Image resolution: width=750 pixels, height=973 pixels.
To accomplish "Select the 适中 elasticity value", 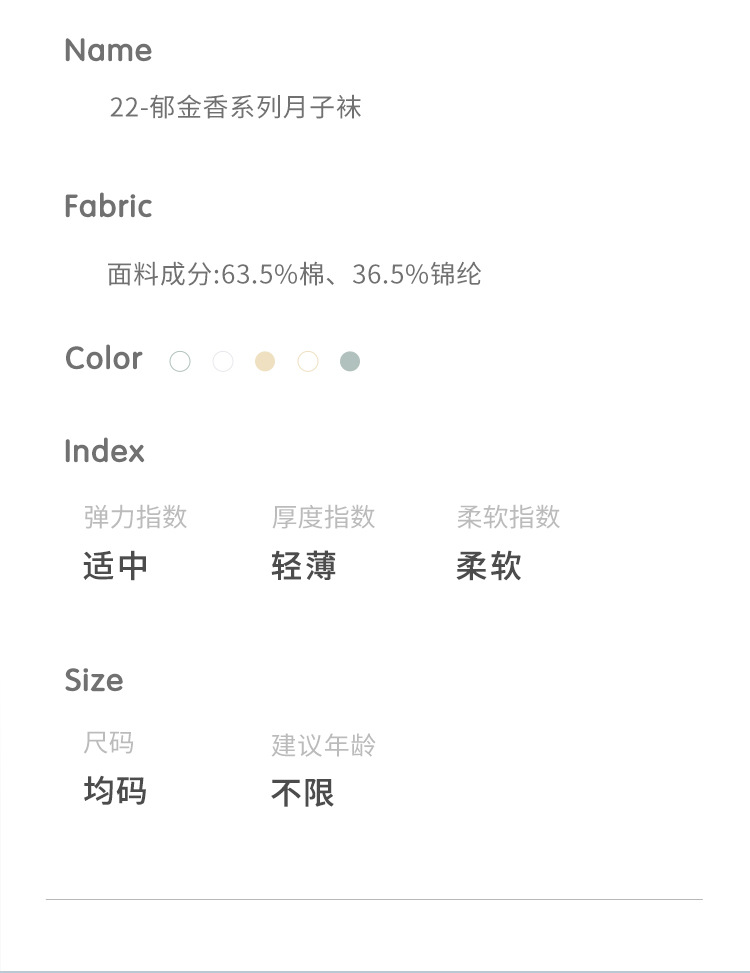I will (116, 567).
